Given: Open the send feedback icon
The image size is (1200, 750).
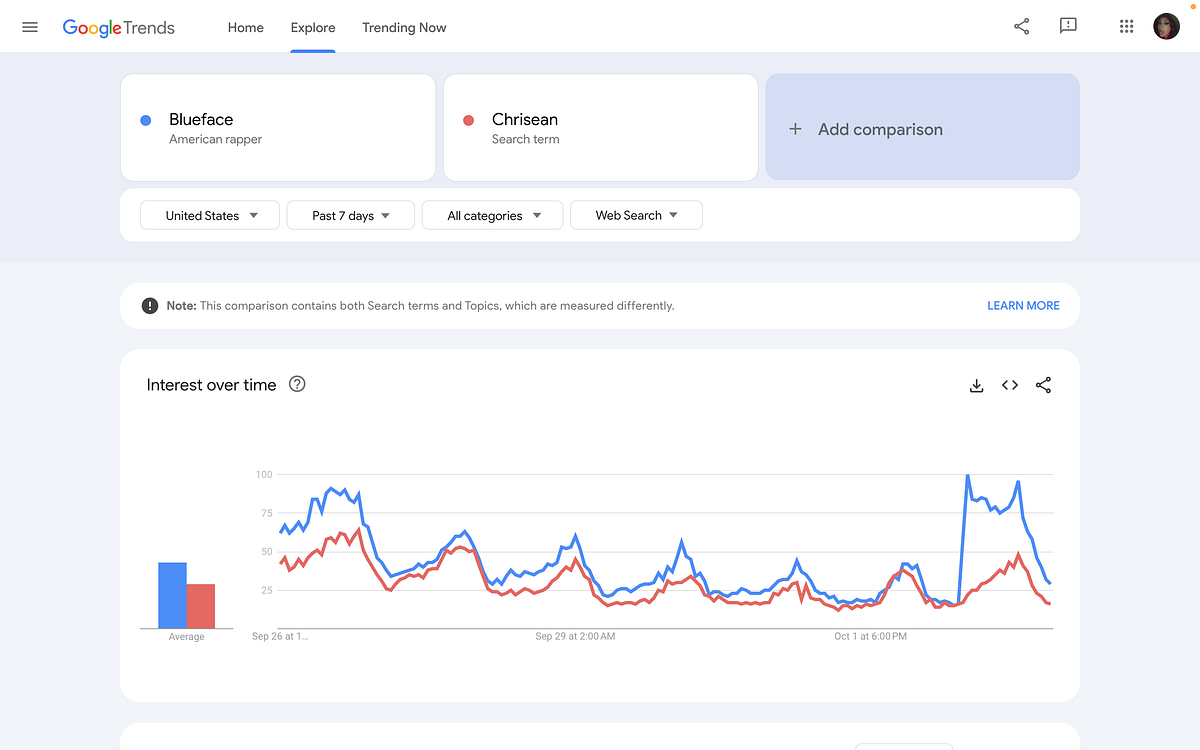Looking at the screenshot, I should tap(1068, 27).
